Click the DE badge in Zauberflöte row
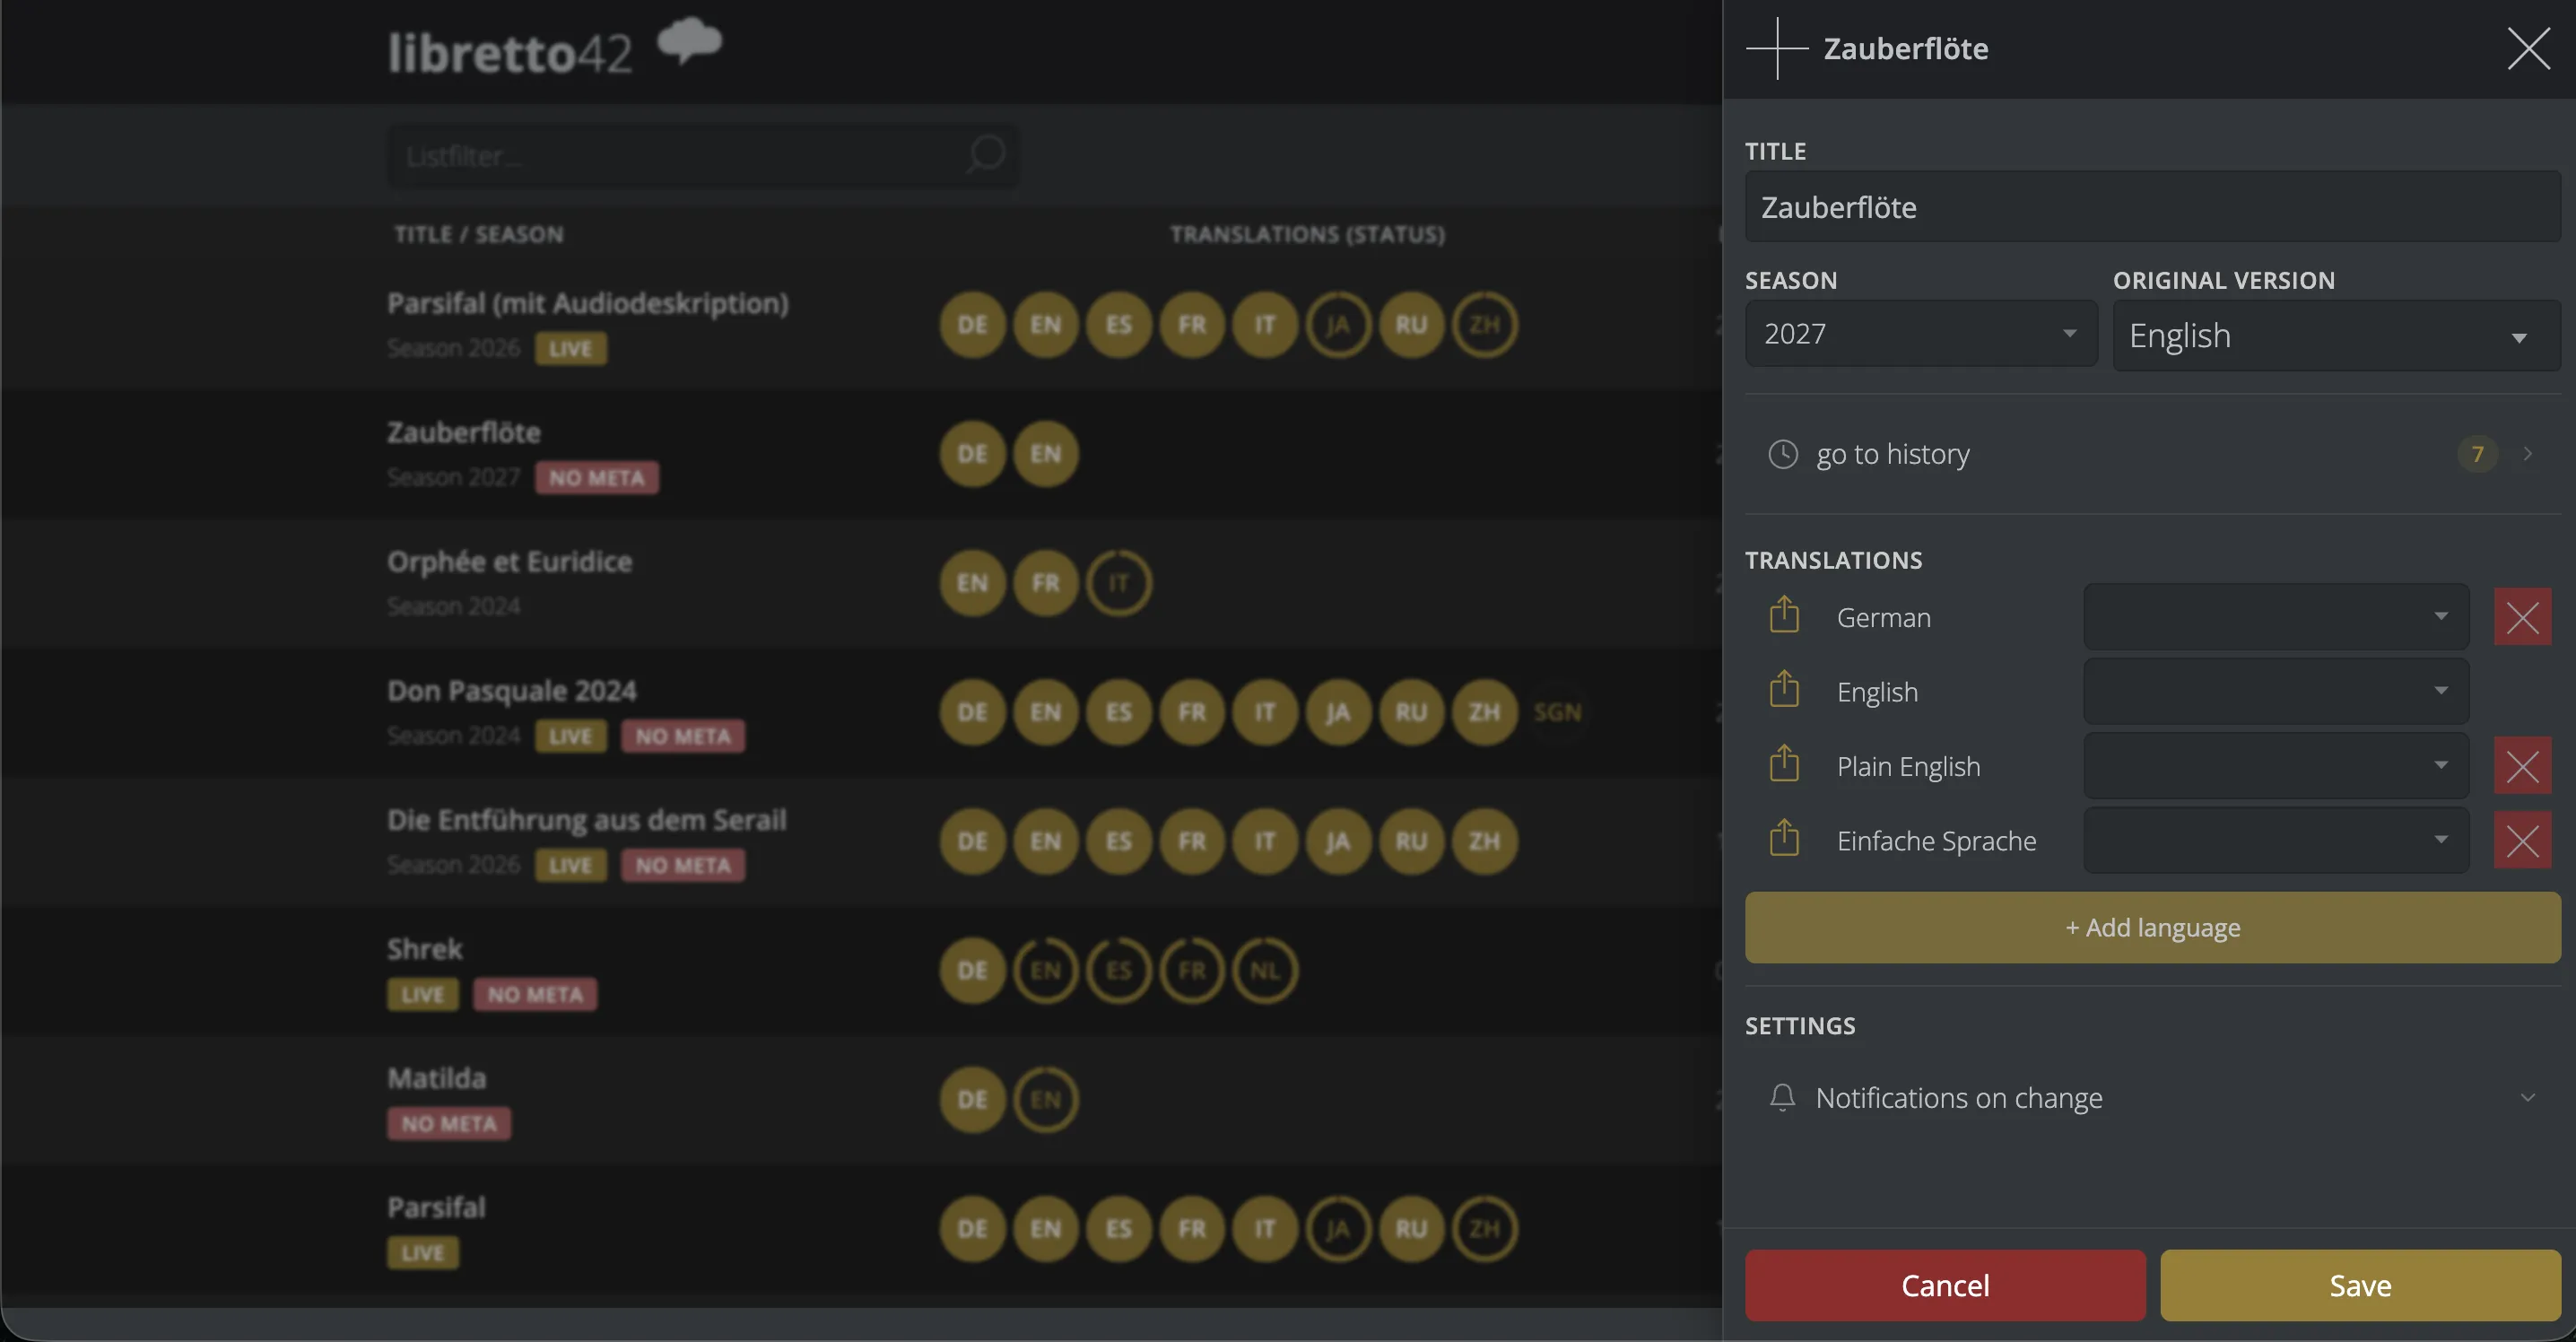Viewport: 2576px width, 1342px height. click(x=972, y=454)
